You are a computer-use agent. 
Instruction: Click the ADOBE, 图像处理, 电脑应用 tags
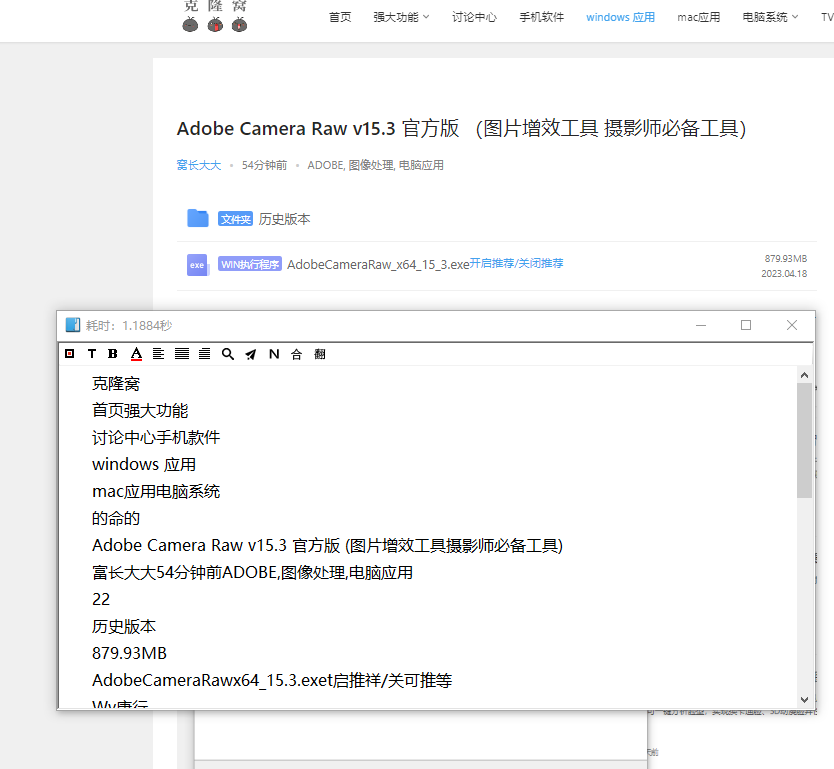click(376, 165)
